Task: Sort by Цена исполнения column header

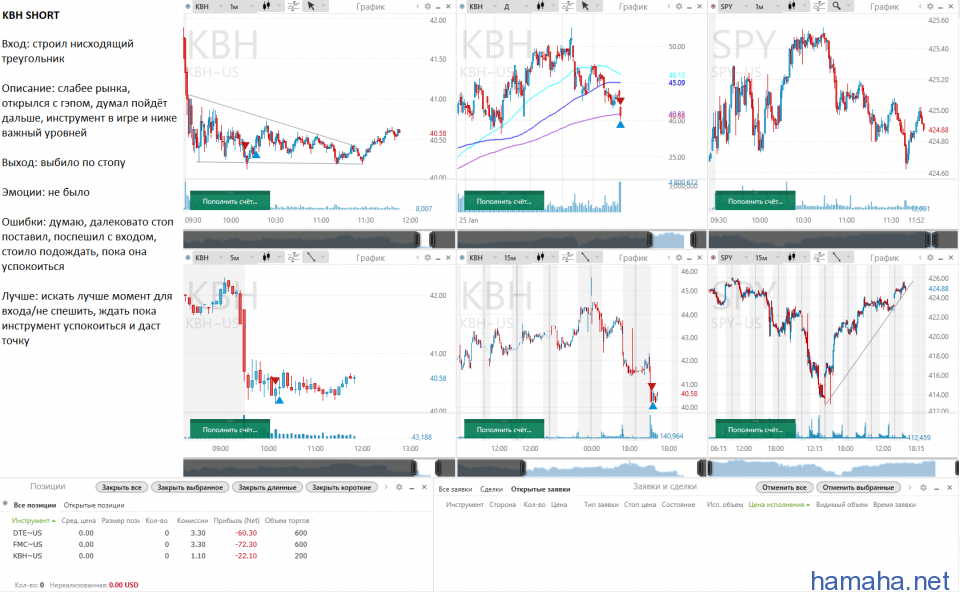Action: (x=779, y=504)
